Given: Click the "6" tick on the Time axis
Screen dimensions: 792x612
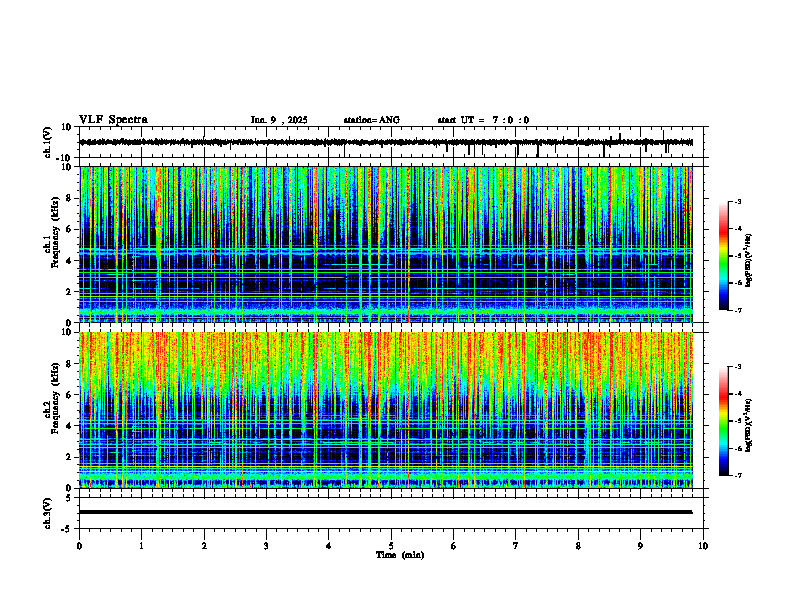Looking at the screenshot, I should click(x=454, y=546).
